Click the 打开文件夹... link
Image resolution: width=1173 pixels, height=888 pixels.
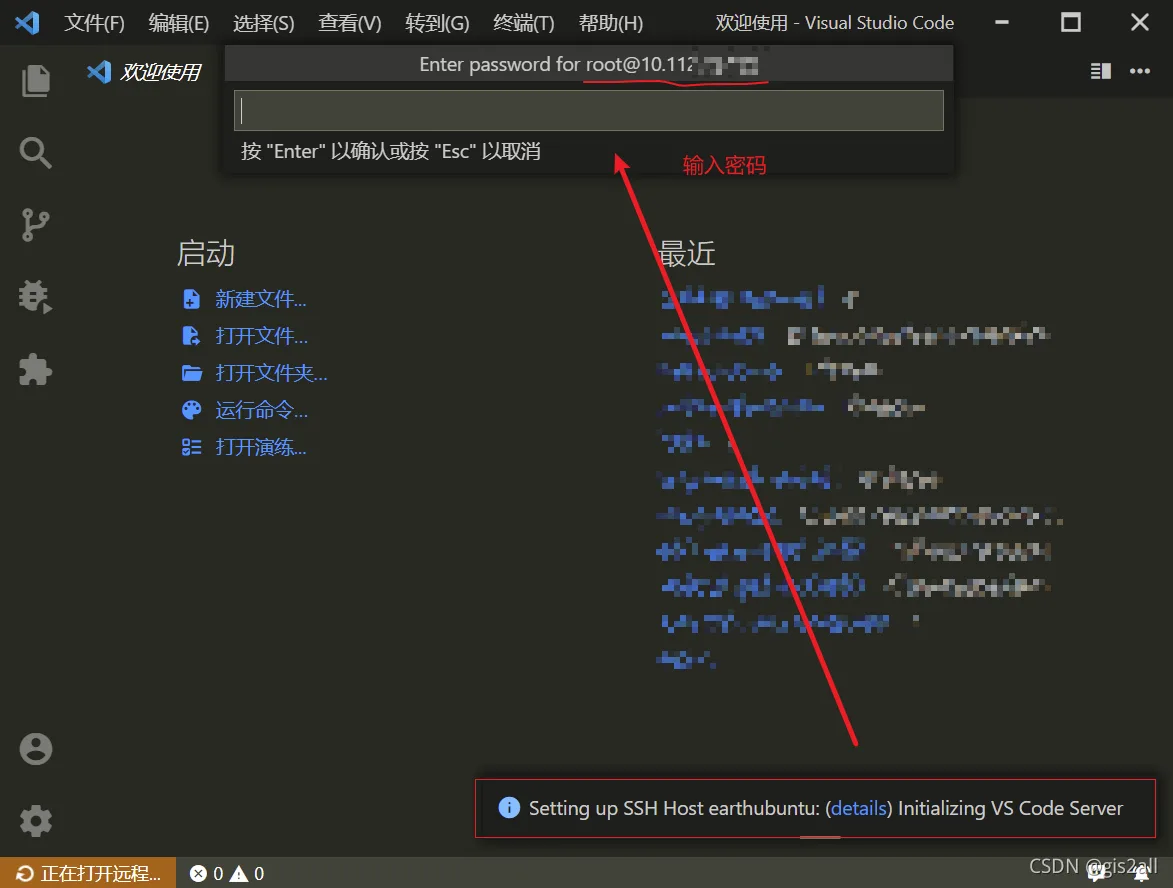pos(272,373)
